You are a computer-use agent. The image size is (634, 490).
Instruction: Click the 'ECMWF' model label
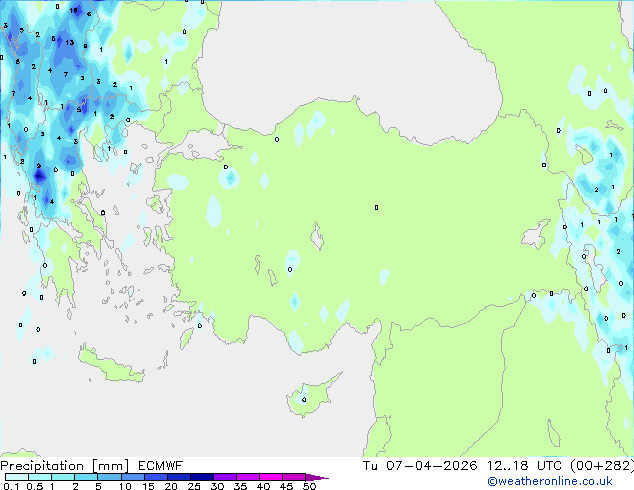(160, 466)
